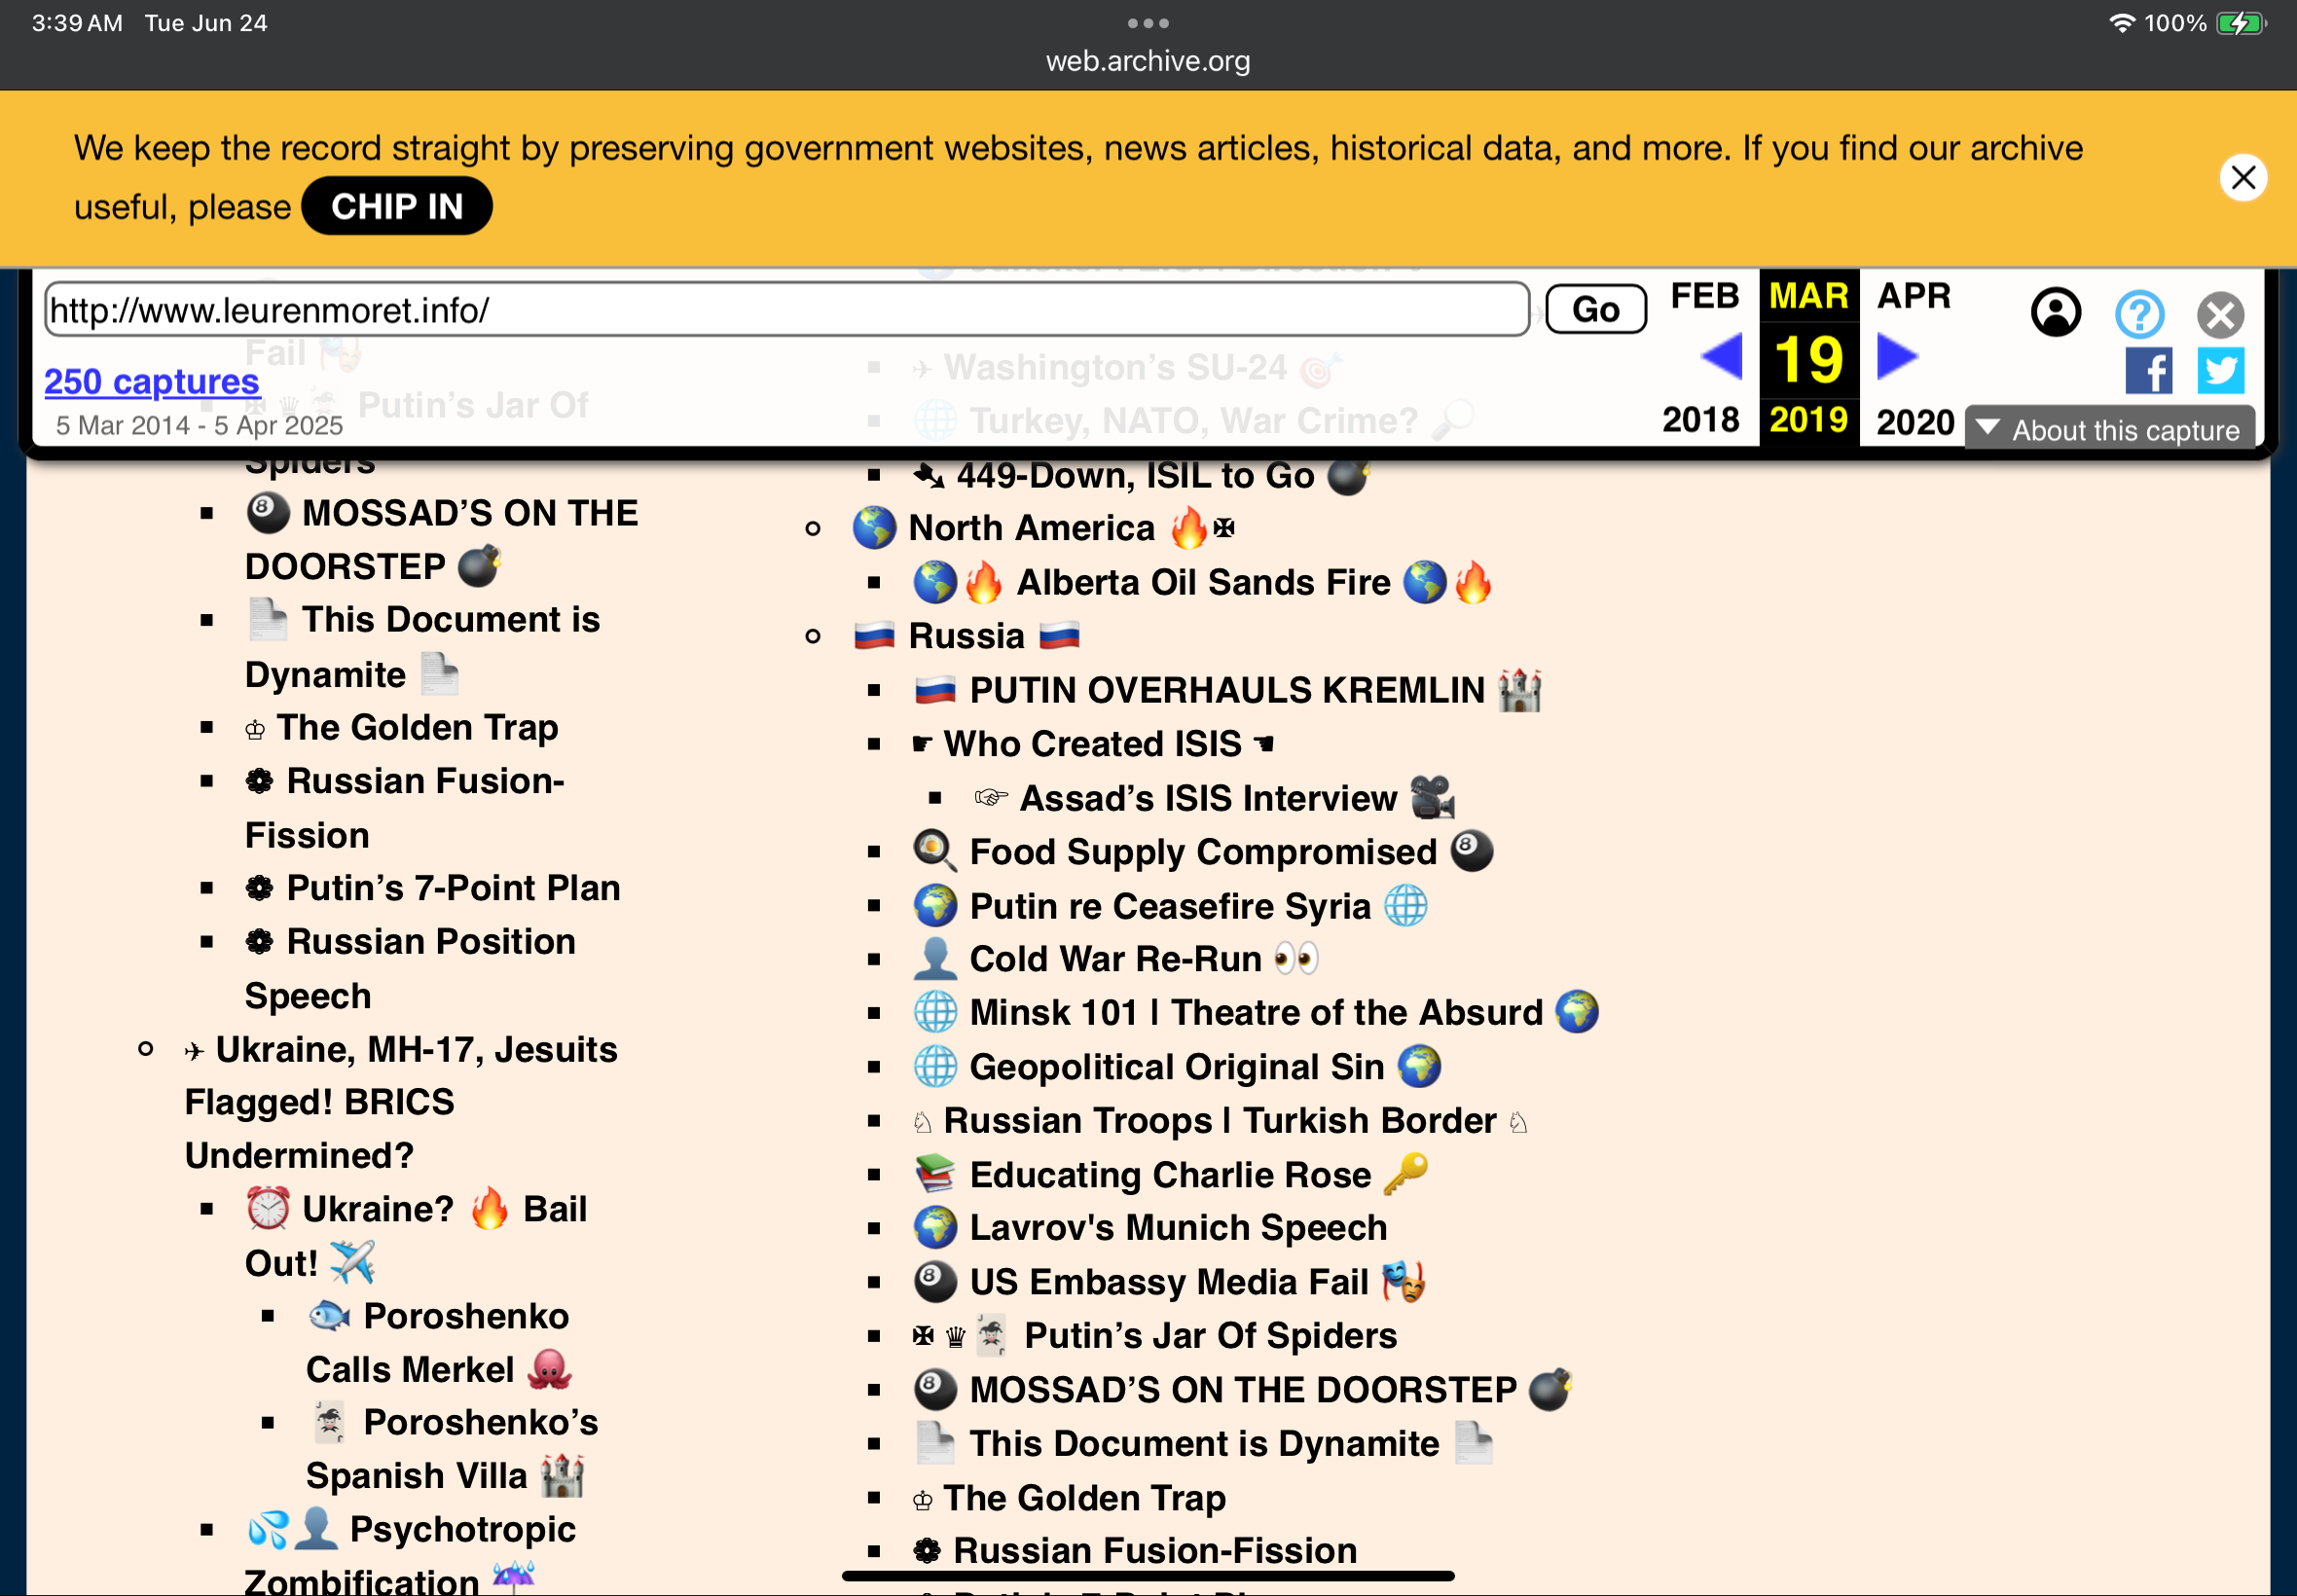This screenshot has height=1596, width=2297.
Task: Jump to year 2020 captures
Action: pos(1914,422)
